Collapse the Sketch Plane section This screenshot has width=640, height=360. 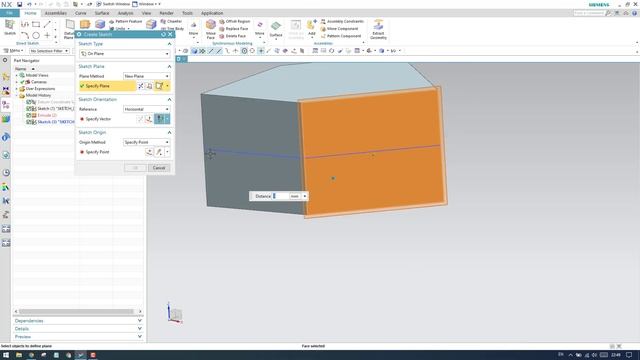pyautogui.click(x=169, y=66)
